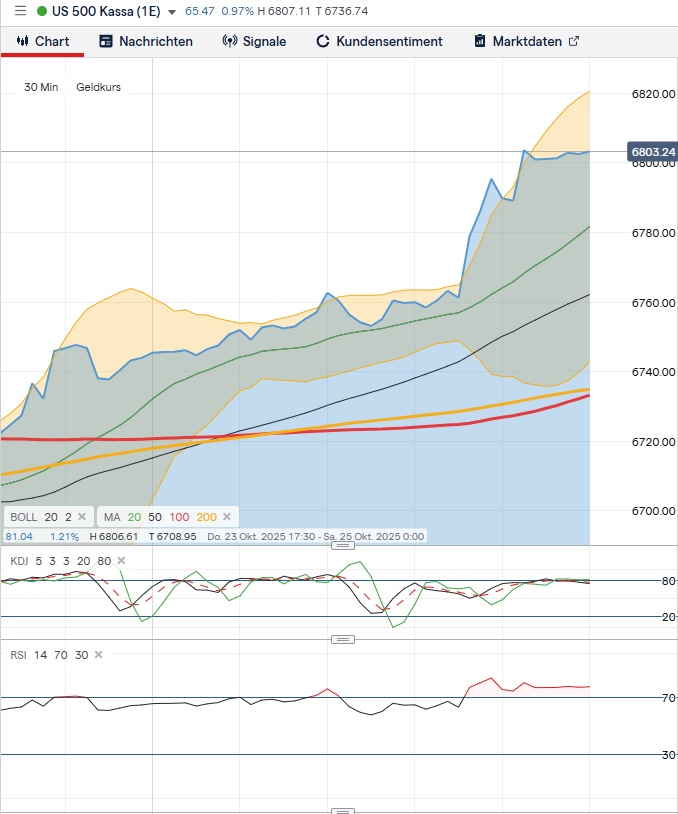Click the RSI 30 level axis label

[669, 755]
